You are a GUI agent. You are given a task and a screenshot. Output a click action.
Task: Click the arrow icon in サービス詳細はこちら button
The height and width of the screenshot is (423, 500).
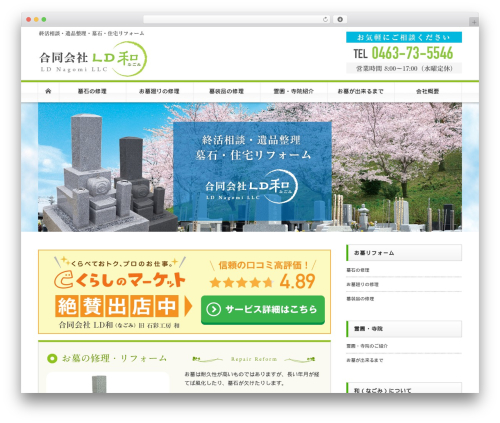(213, 309)
